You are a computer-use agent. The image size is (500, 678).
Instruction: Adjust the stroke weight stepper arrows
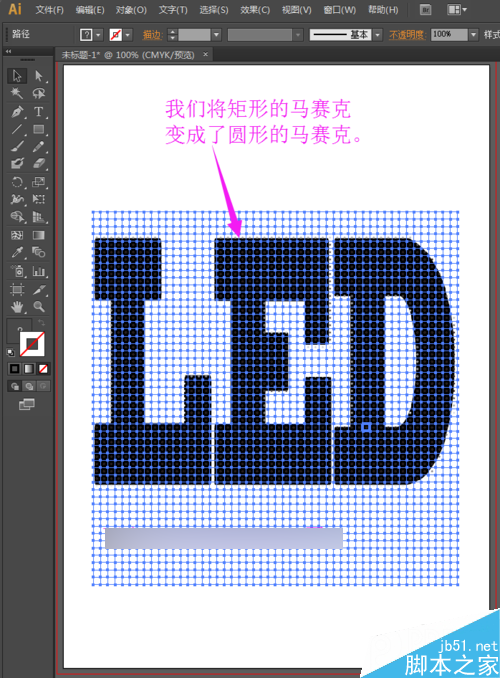172,35
